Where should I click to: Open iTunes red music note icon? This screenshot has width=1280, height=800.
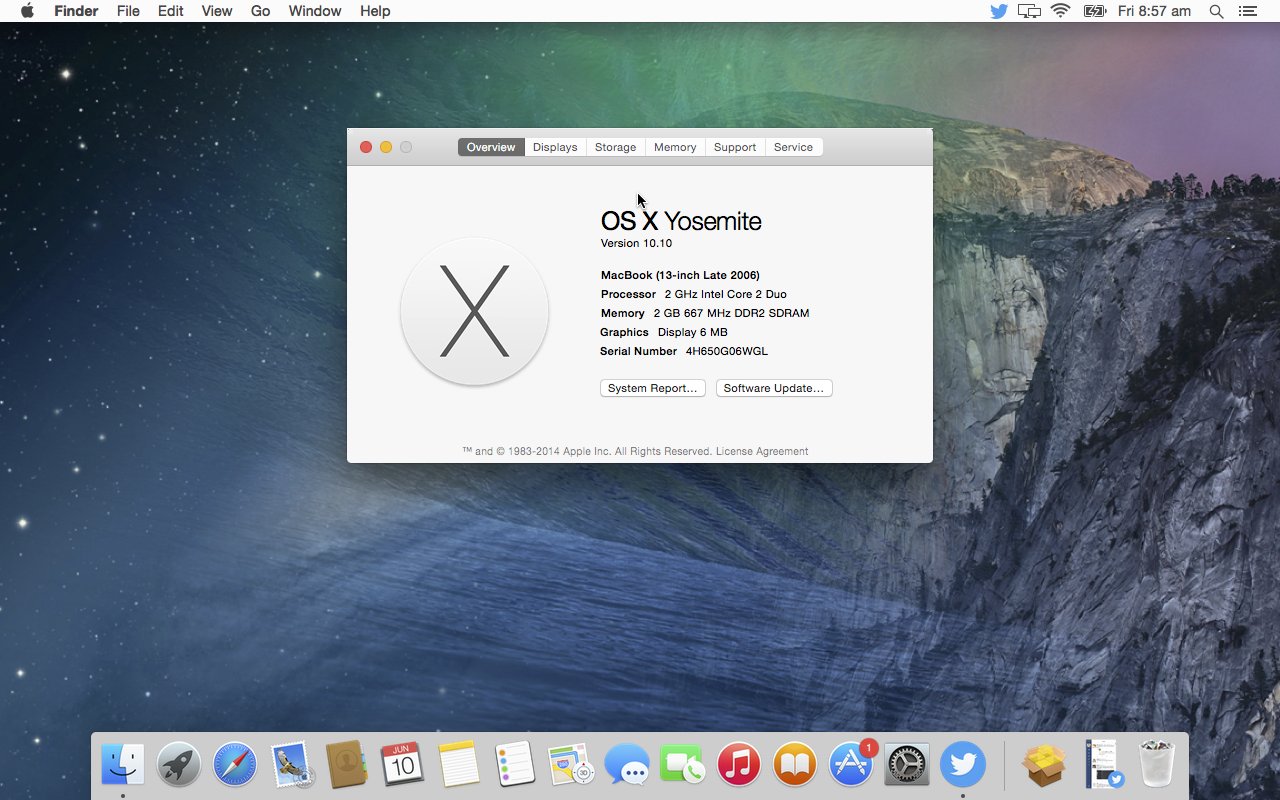(739, 765)
